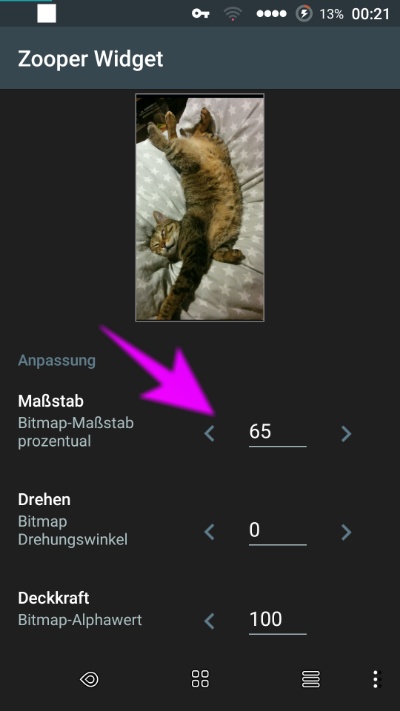The image size is (400, 711).
Task: Tap the VPN key status icon
Action: tap(200, 14)
